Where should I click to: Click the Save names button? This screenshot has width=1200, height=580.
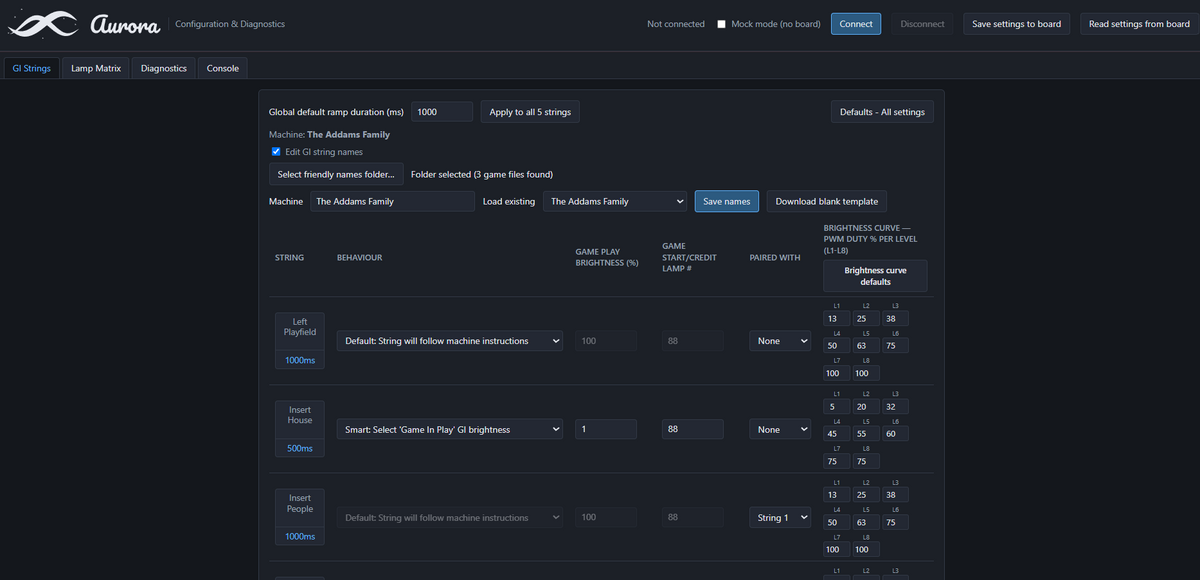coord(727,201)
